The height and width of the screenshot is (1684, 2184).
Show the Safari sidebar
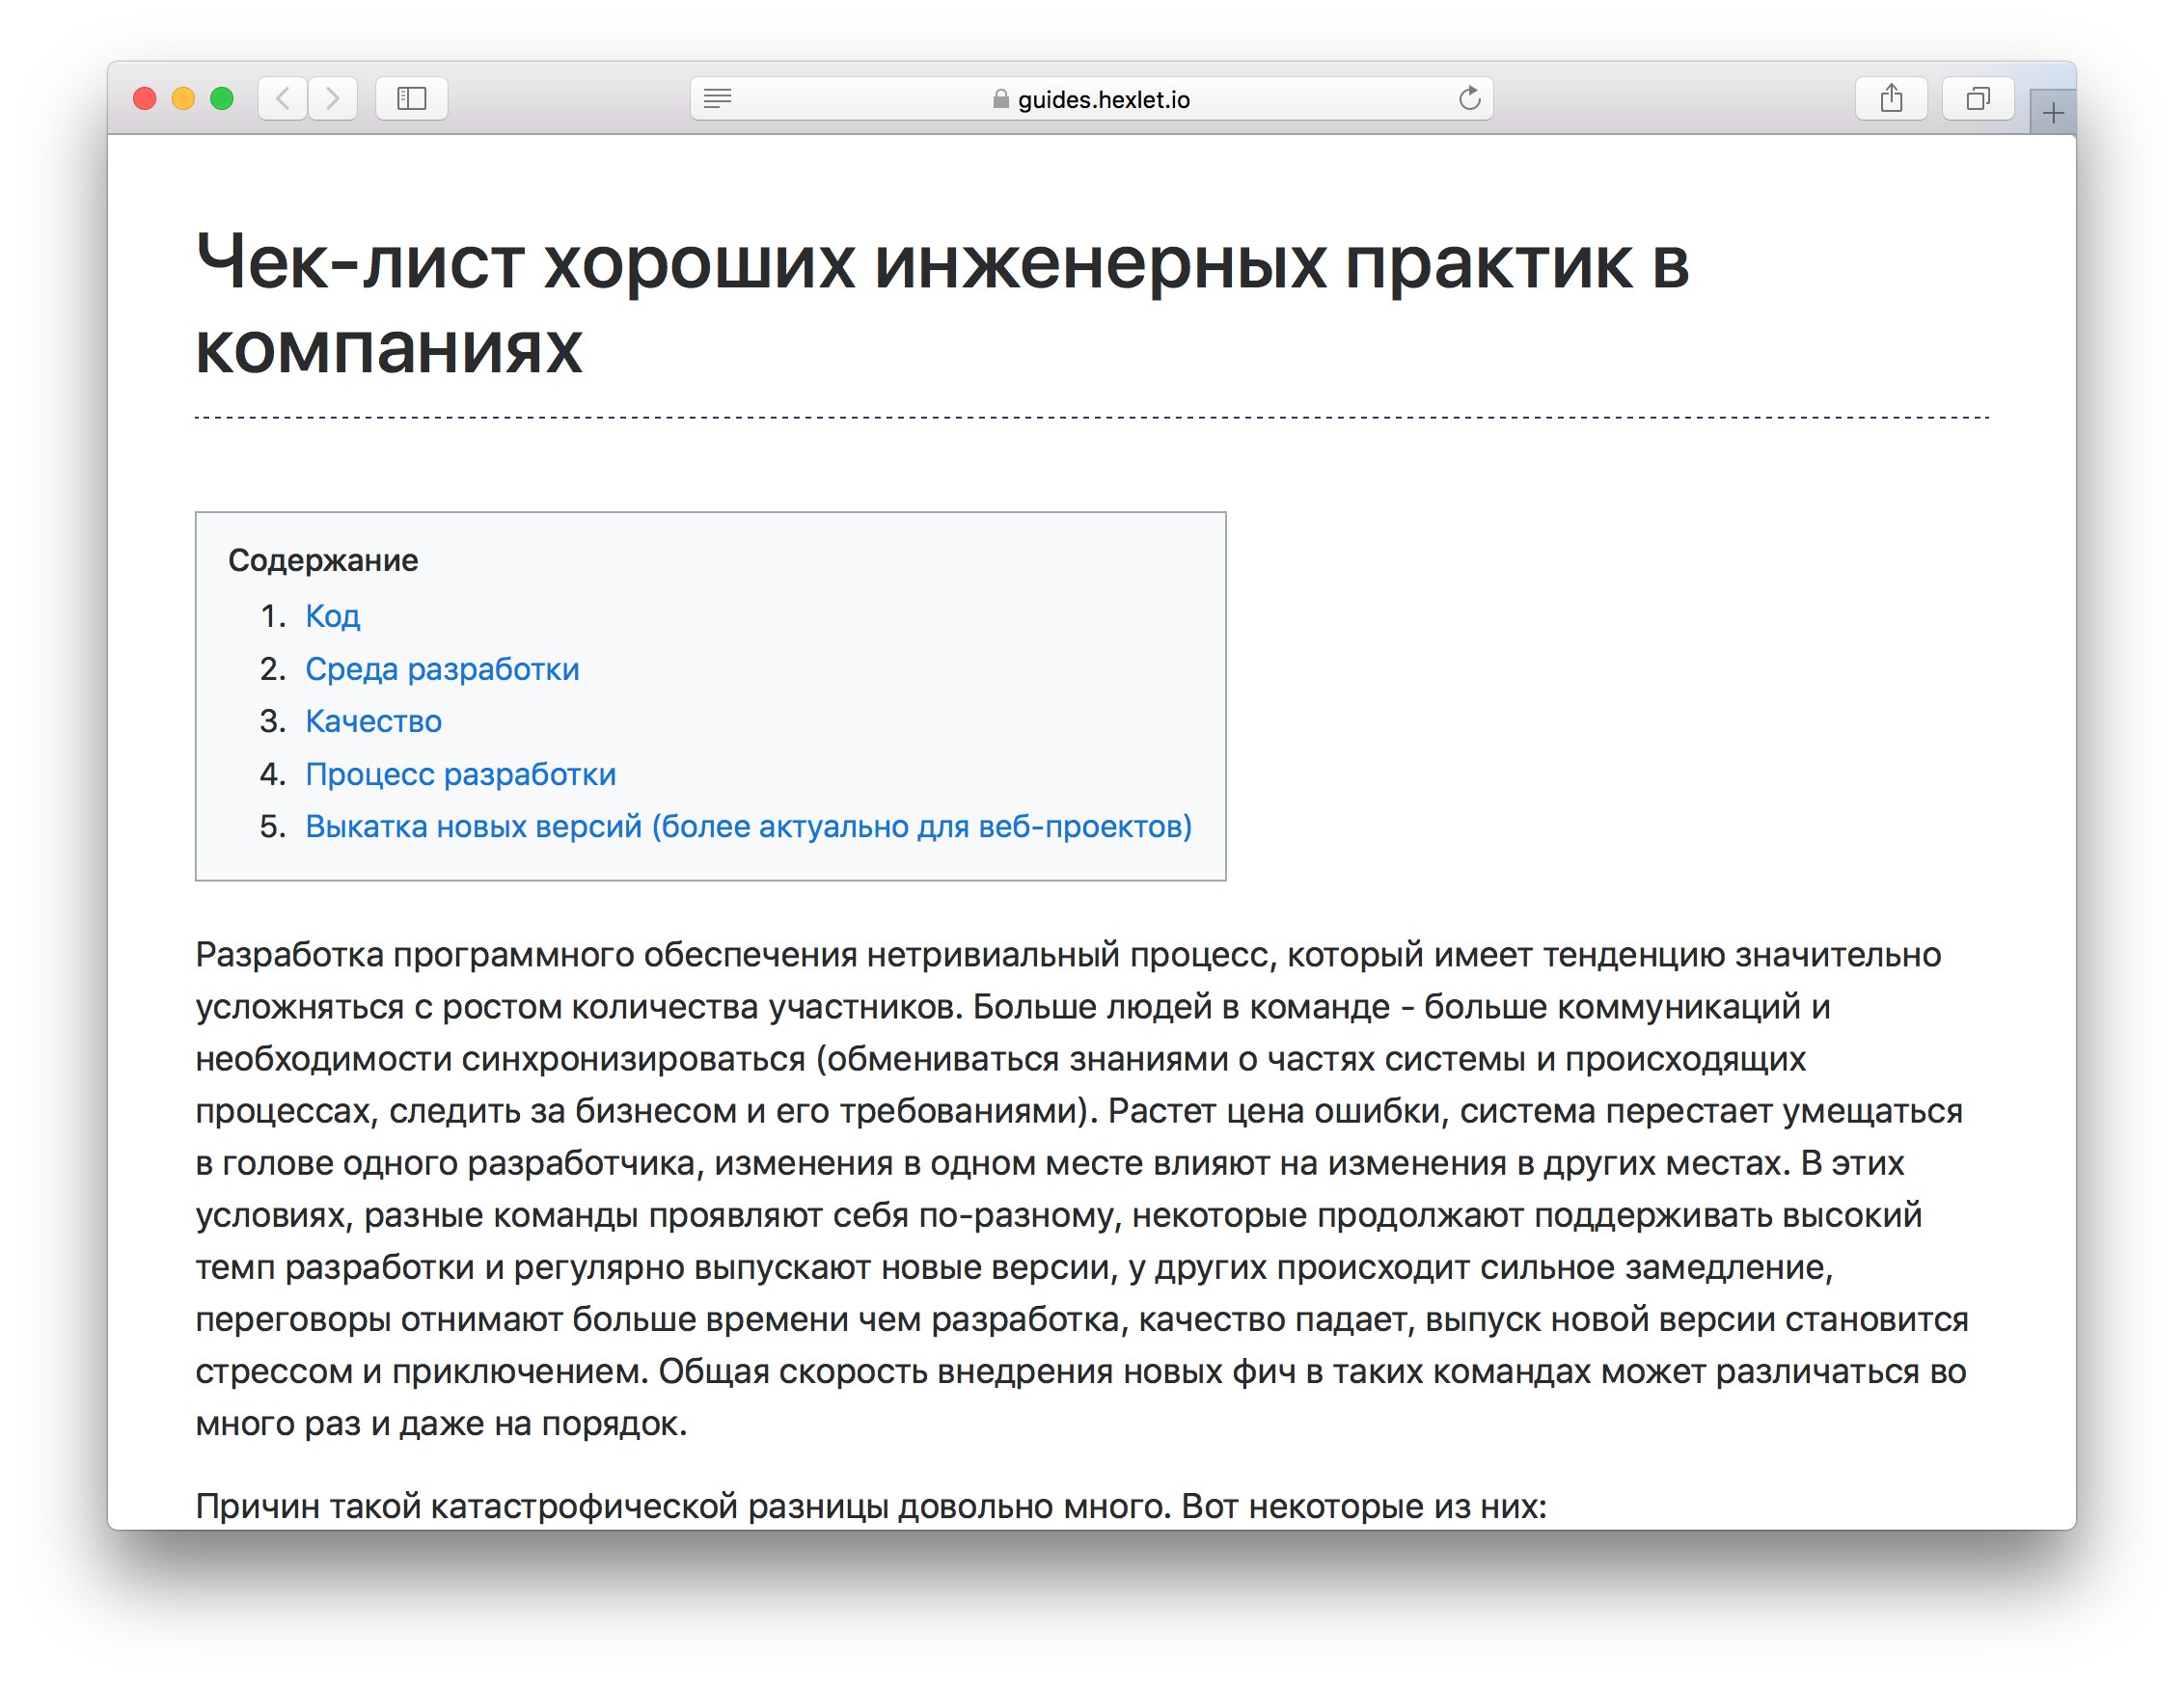pos(412,98)
